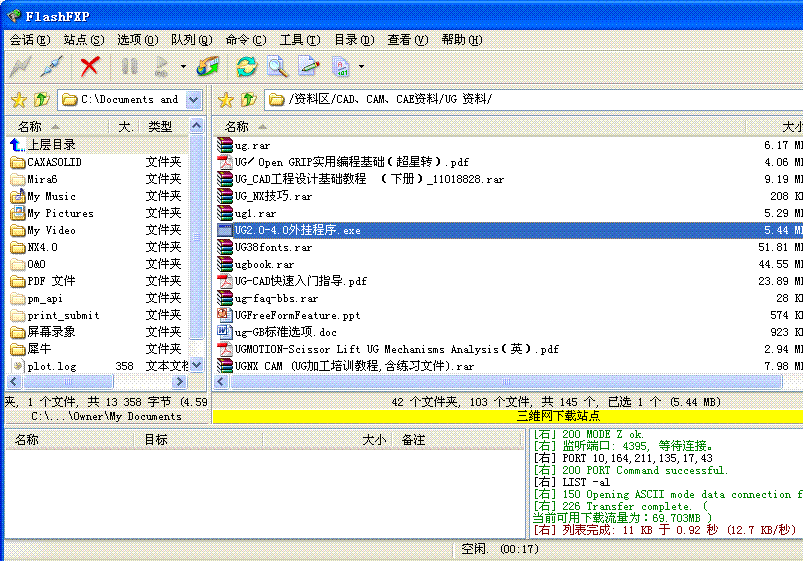The height and width of the screenshot is (561, 803).
Task: Open the transfer queue dropdown arrow
Action: tap(183, 67)
